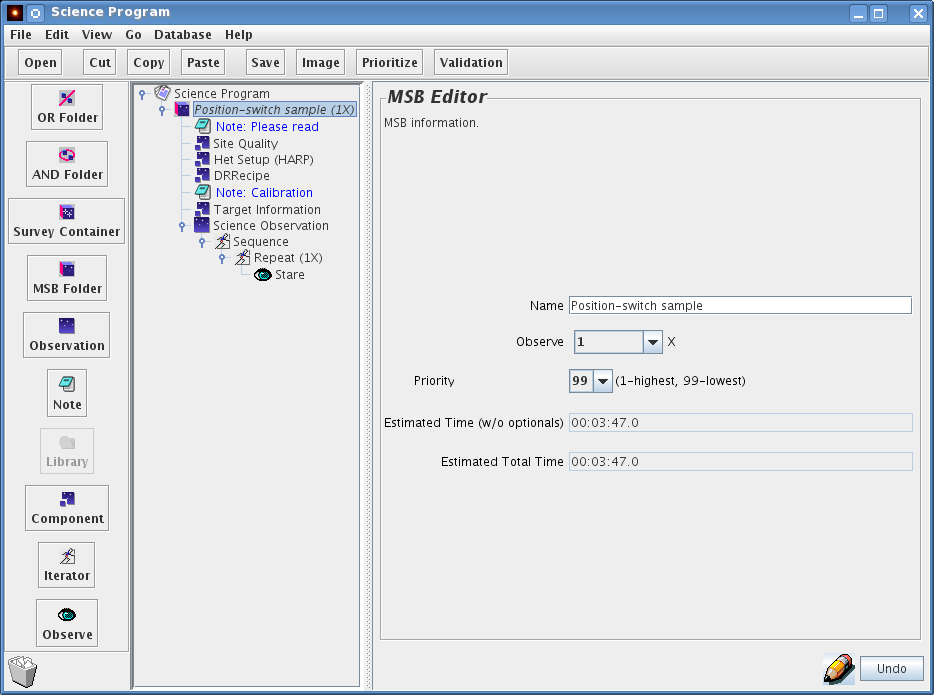Add a Component from sidebar
The width and height of the screenshot is (934, 695).
tap(67, 508)
